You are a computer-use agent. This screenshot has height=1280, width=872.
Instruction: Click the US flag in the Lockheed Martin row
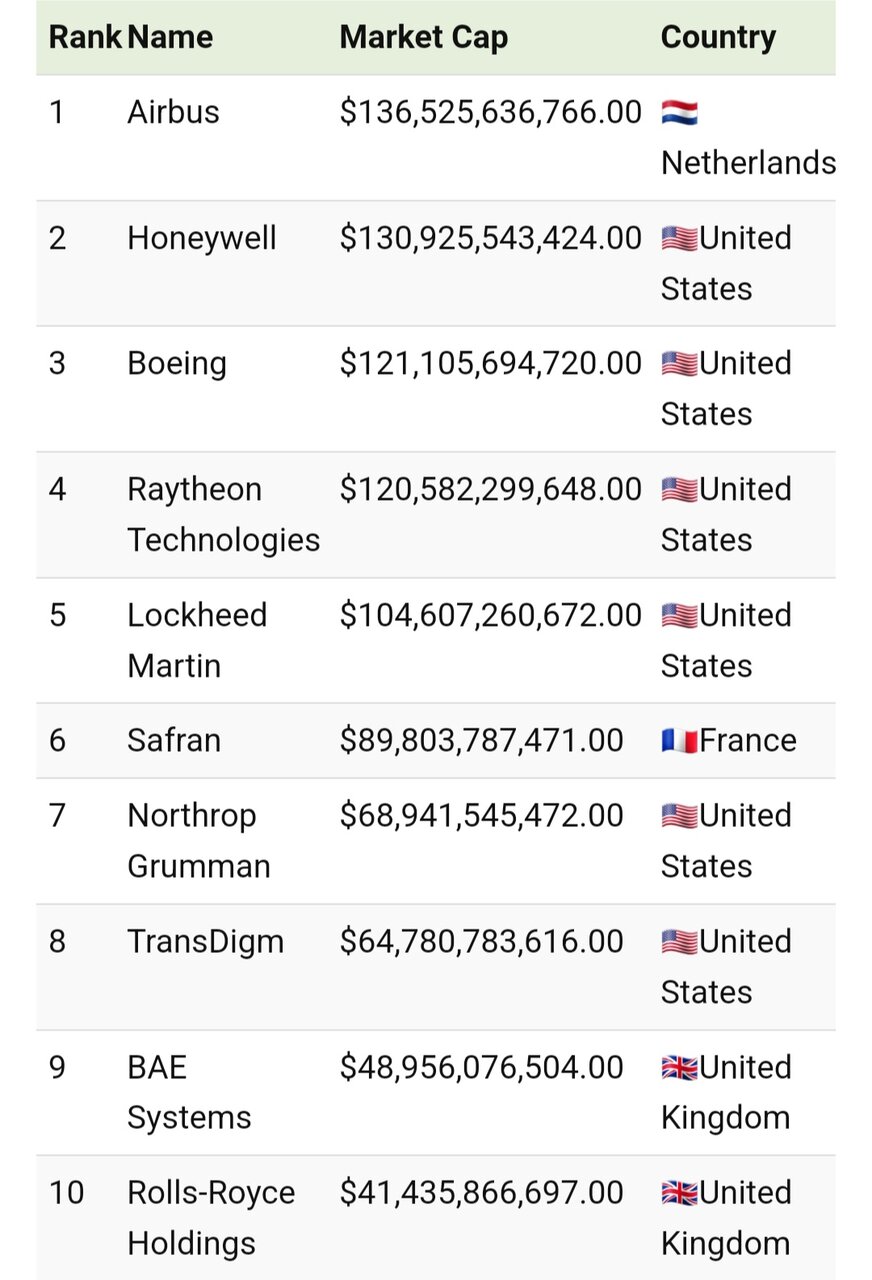[x=679, y=615]
